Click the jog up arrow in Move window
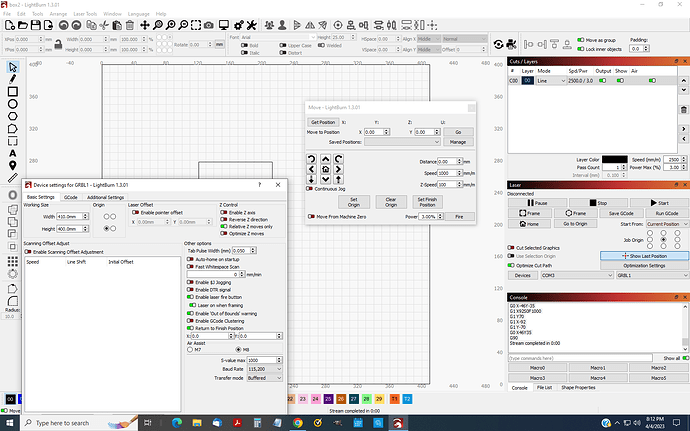 click(x=325, y=159)
